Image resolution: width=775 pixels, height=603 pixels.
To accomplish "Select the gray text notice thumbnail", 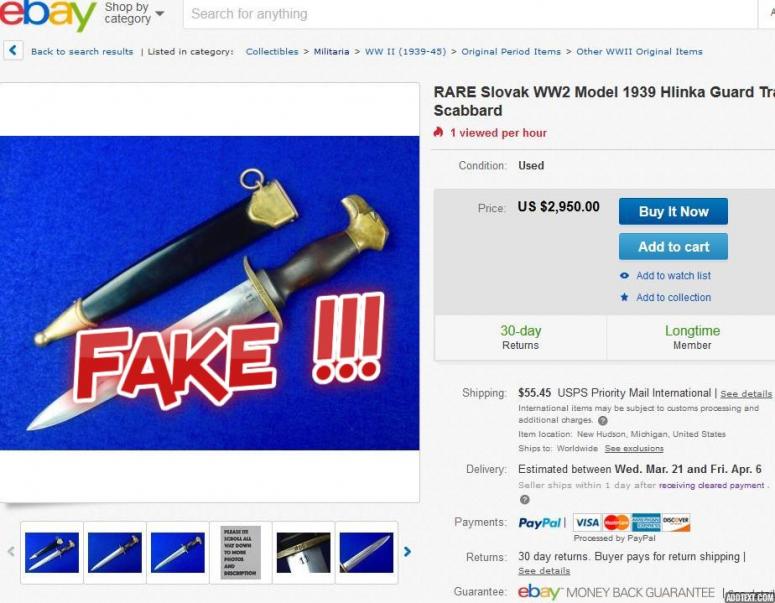I will pos(241,553).
